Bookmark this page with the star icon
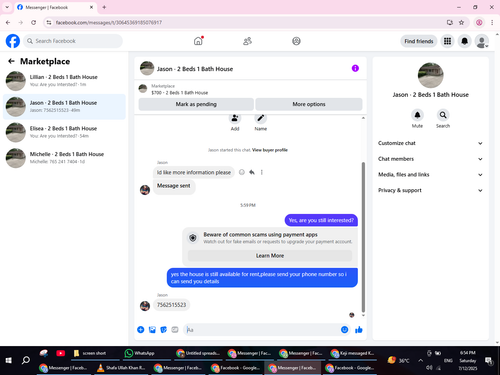500x375 pixels. [461, 22]
